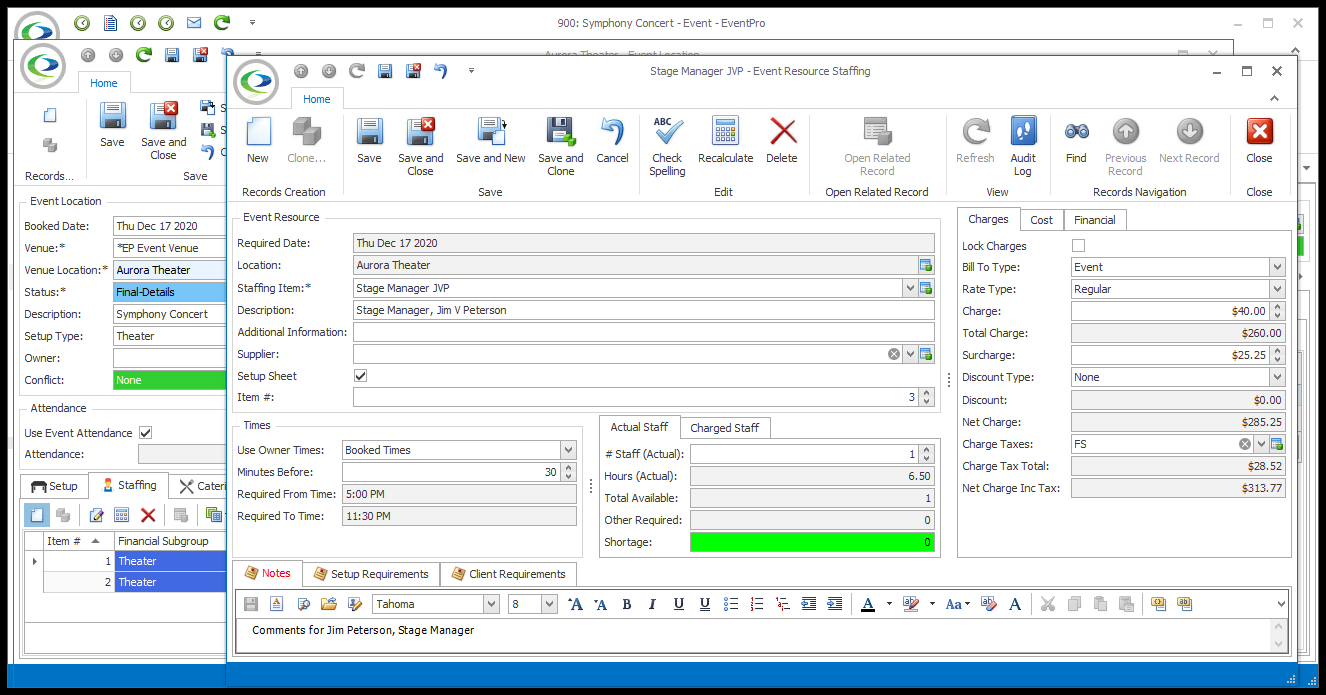Apply italic formatting in Notes toolbar
1326x695 pixels.
(x=653, y=604)
